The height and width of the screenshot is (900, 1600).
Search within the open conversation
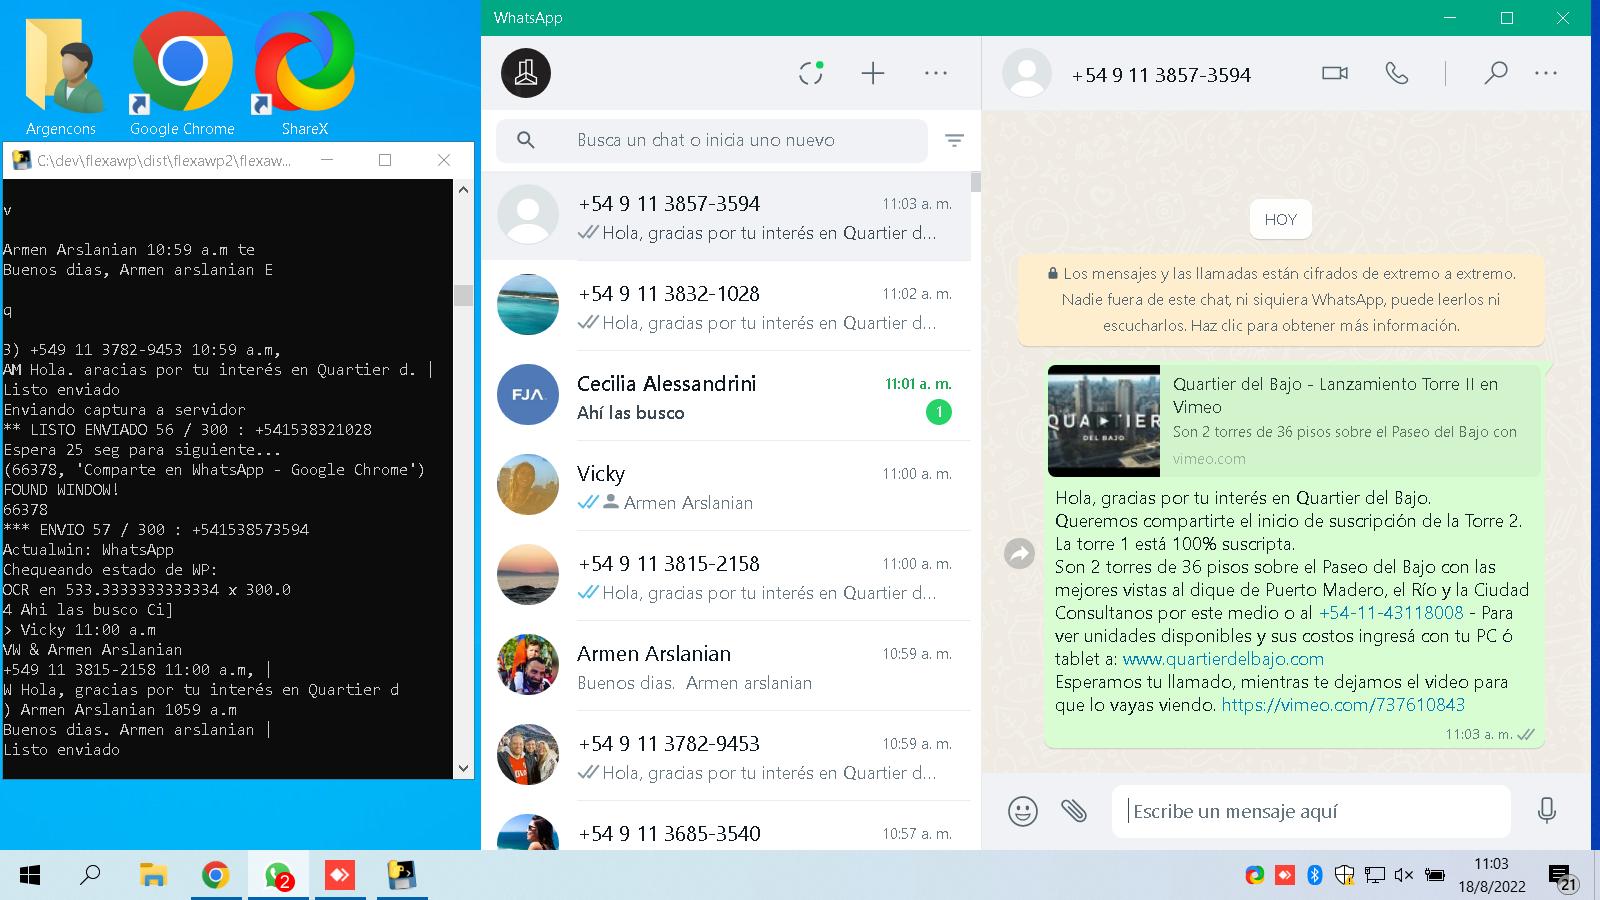pyautogui.click(x=1496, y=73)
